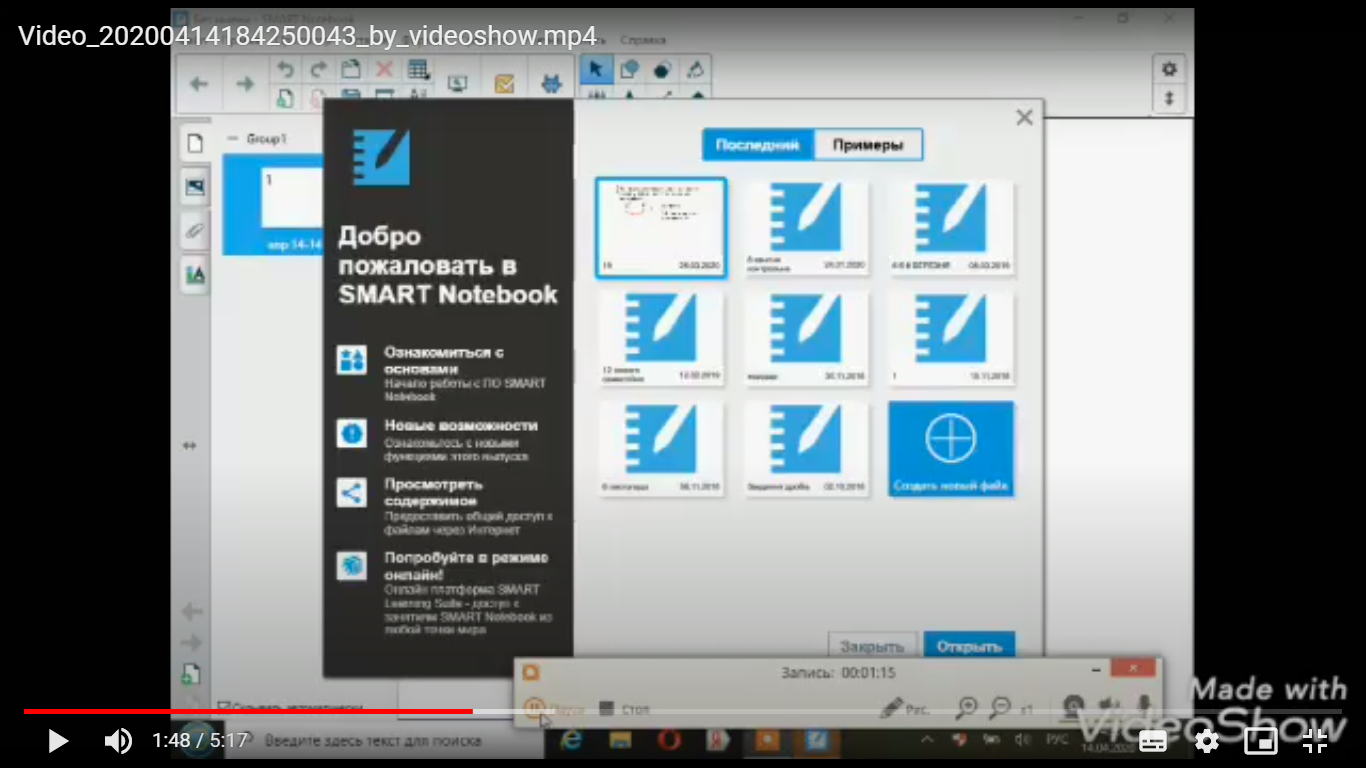The width and height of the screenshot is (1366, 768).
Task: Switch to the Последний tab
Action: pos(758,145)
